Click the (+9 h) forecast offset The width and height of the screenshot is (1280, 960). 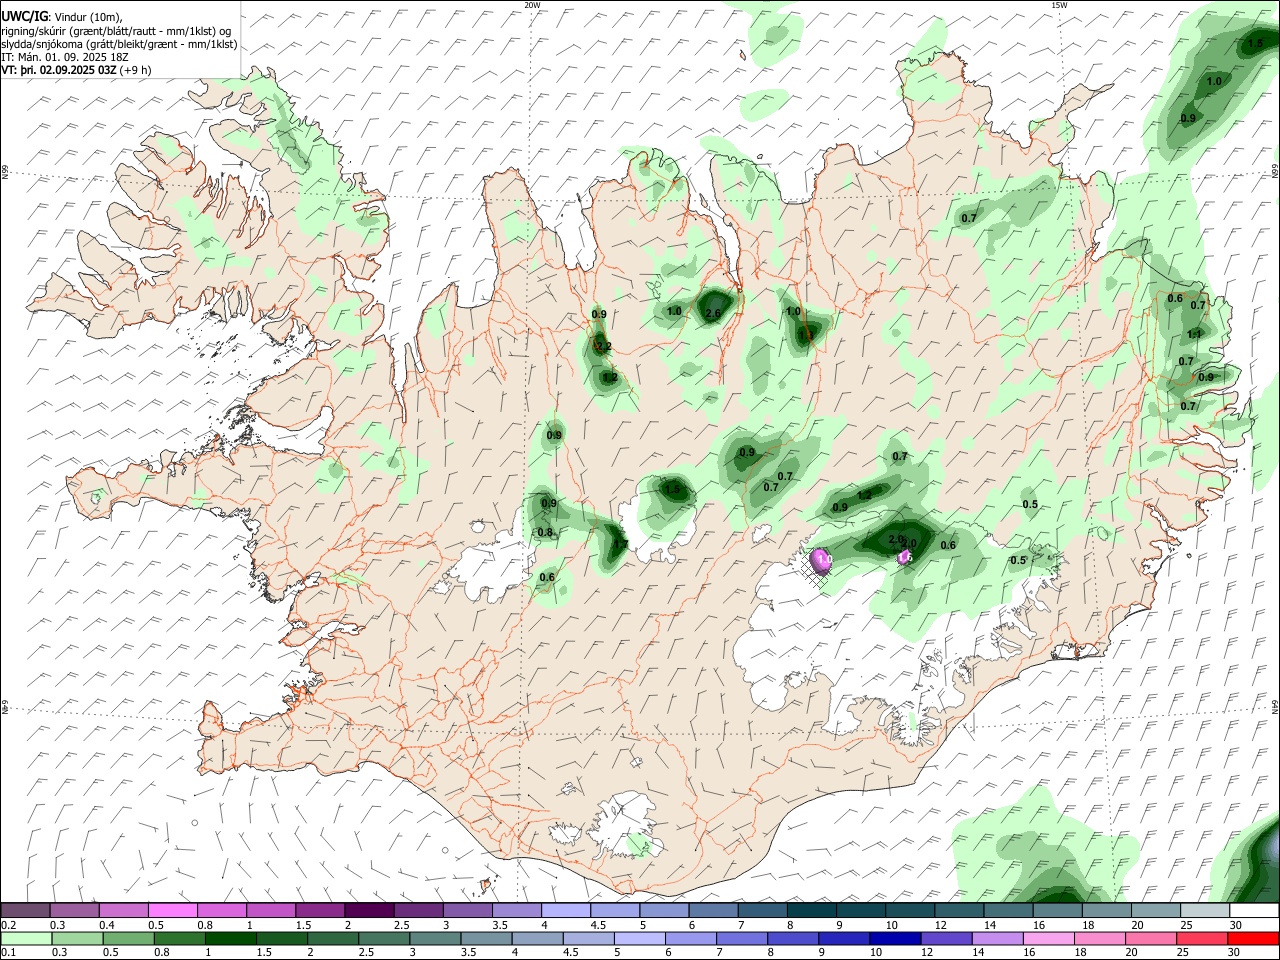tap(135, 70)
